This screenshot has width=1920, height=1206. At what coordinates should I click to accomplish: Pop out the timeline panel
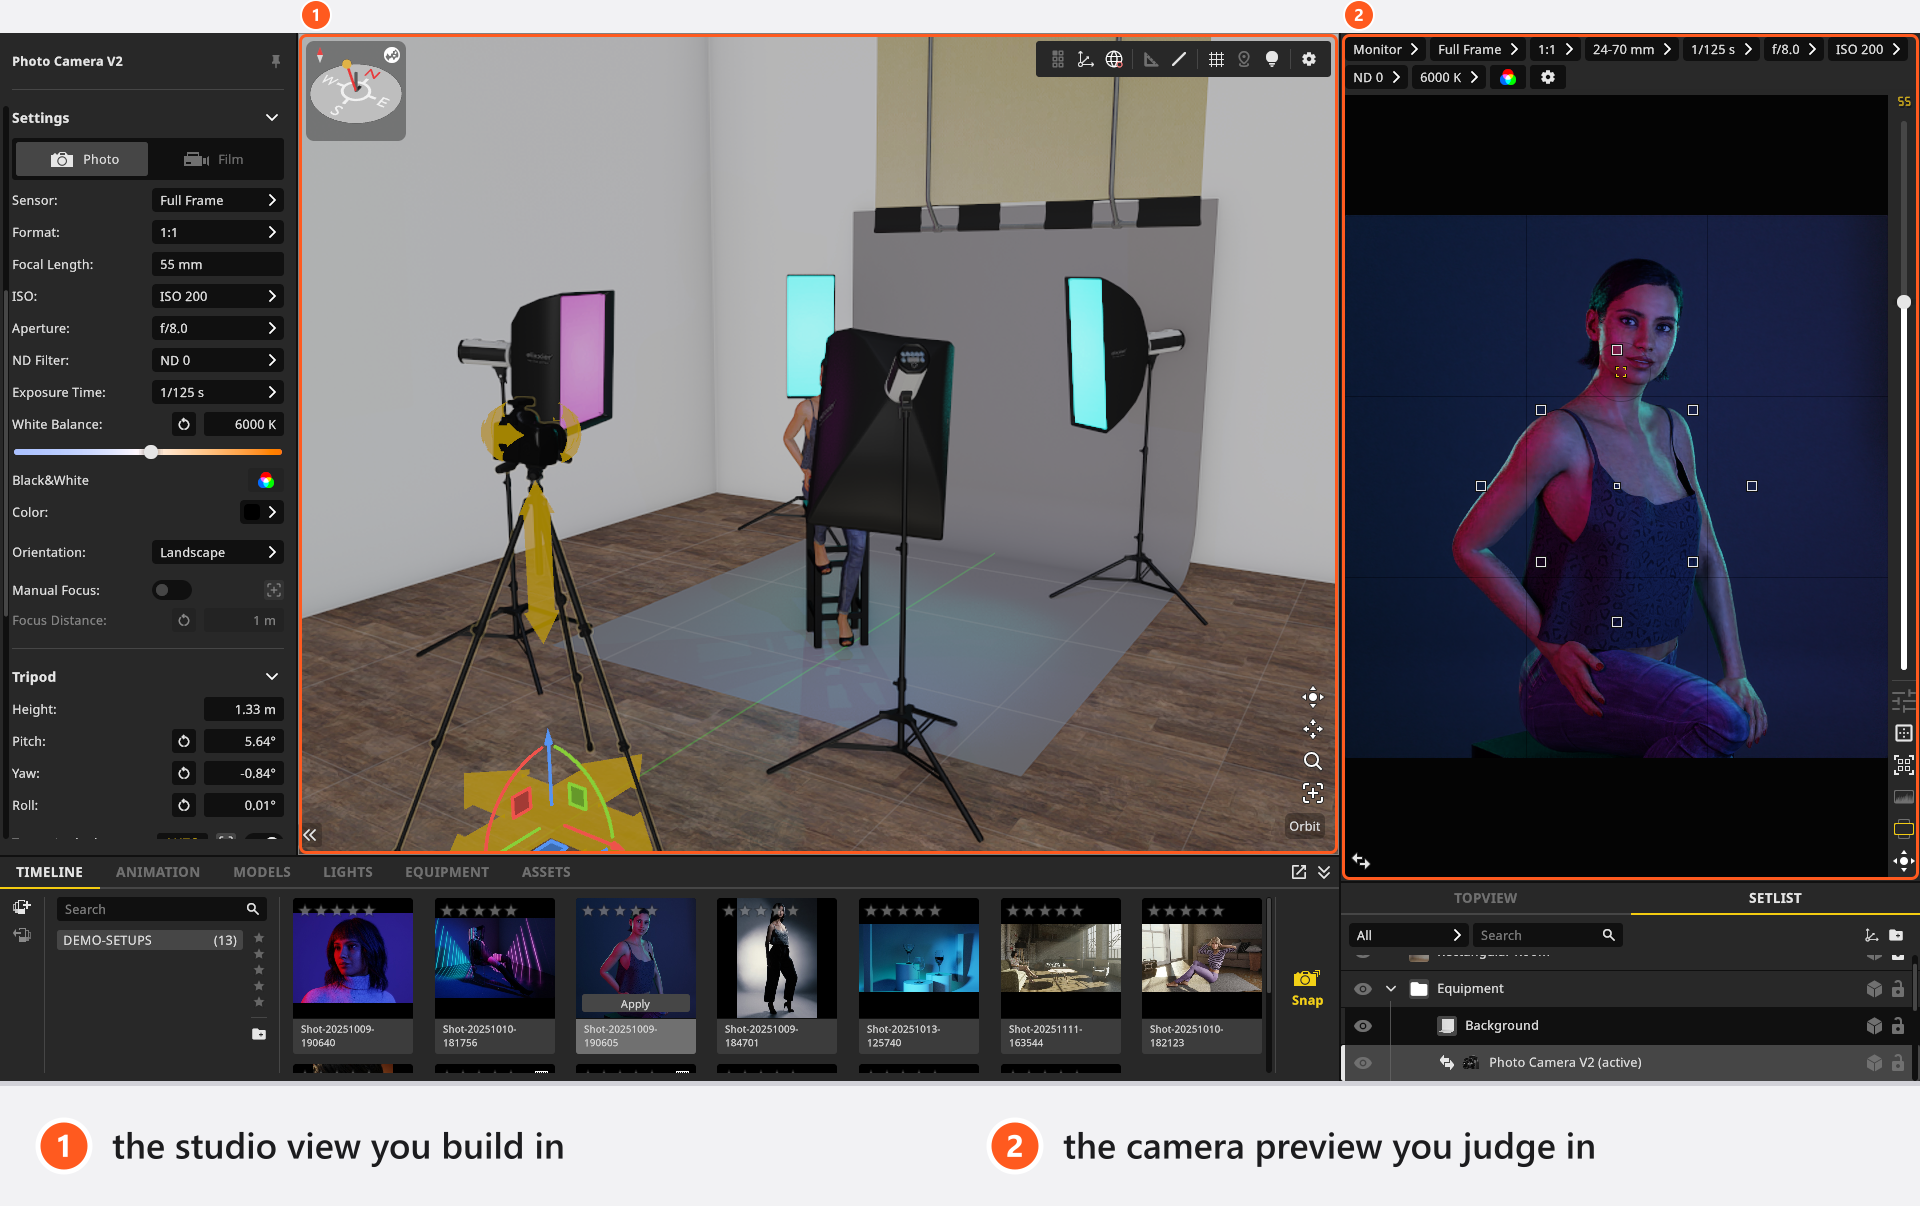click(1298, 872)
